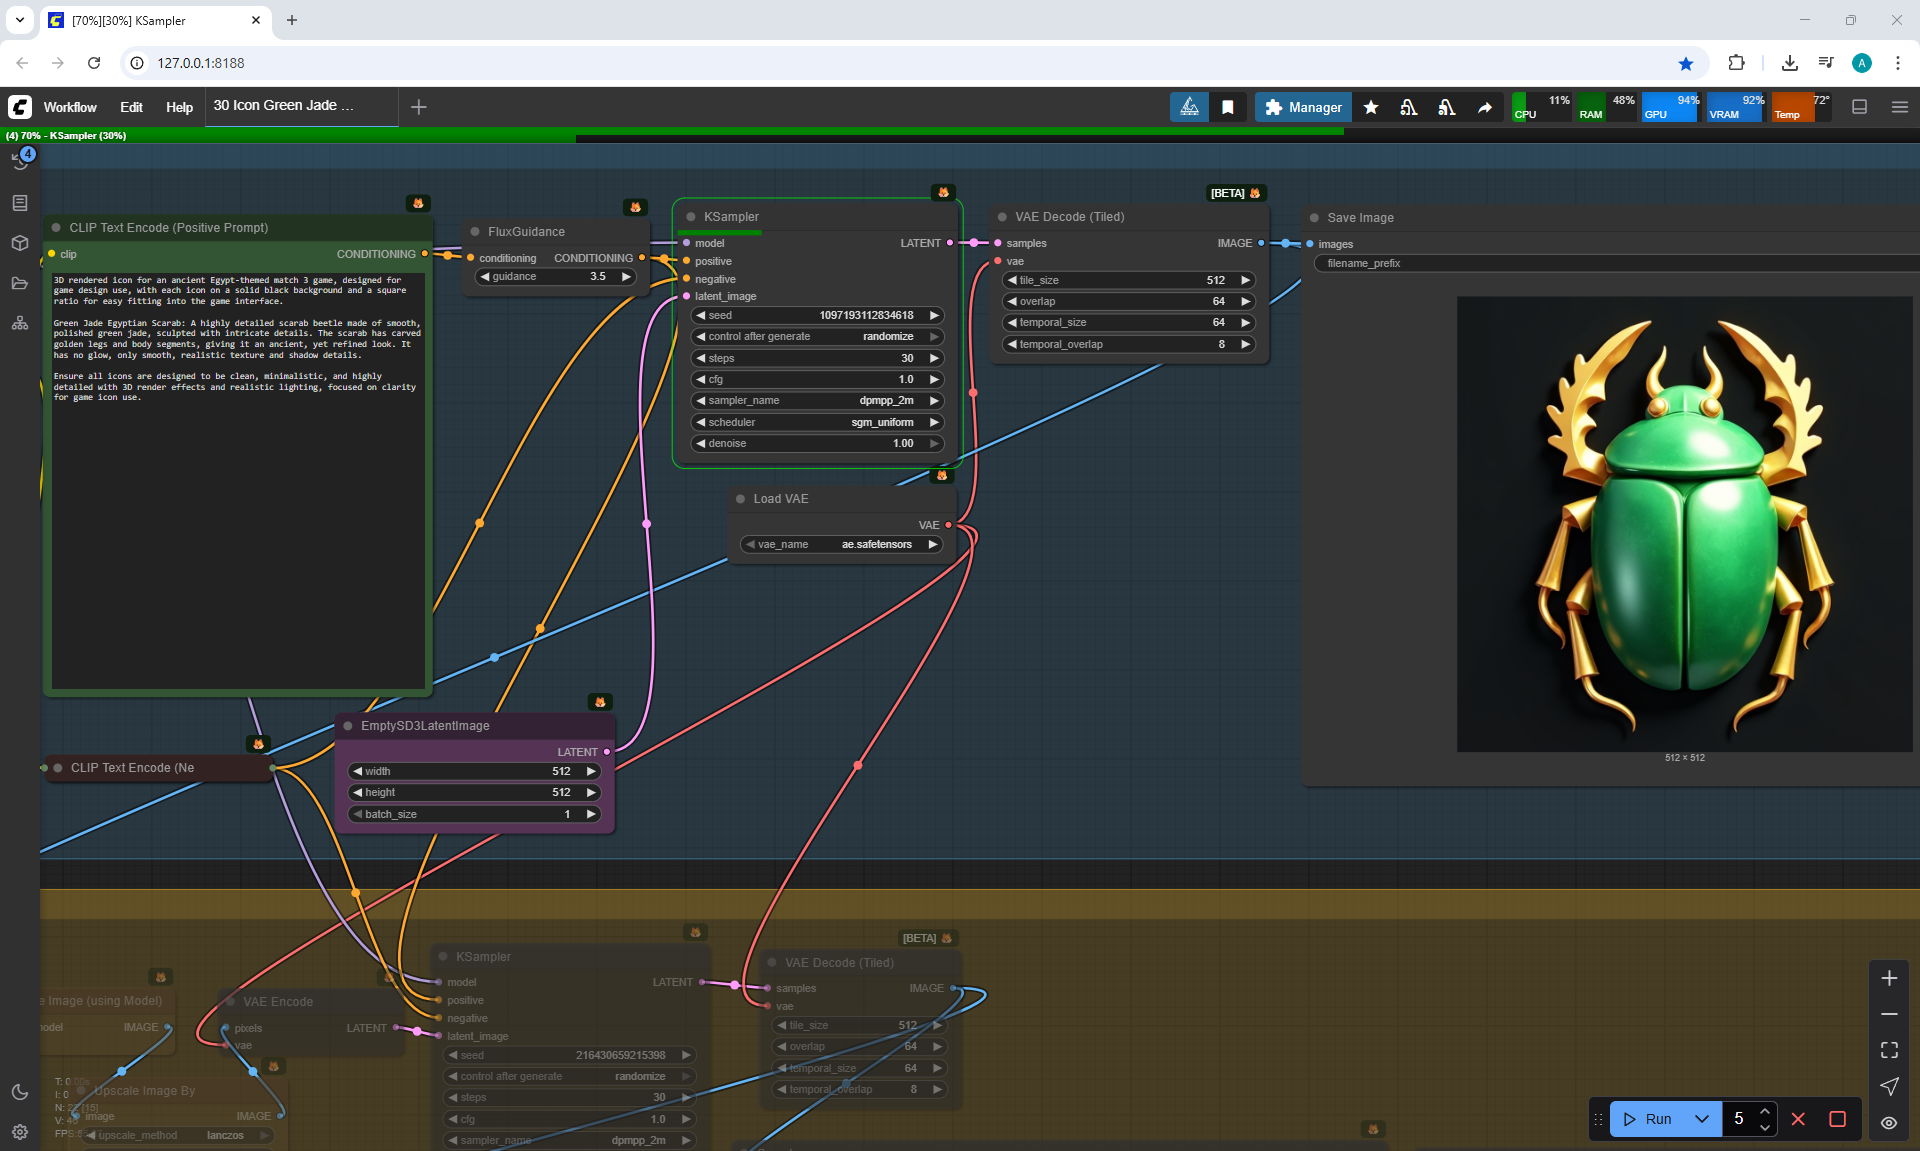
Task: Fit view using the canvas frame icon
Action: [x=1889, y=1050]
